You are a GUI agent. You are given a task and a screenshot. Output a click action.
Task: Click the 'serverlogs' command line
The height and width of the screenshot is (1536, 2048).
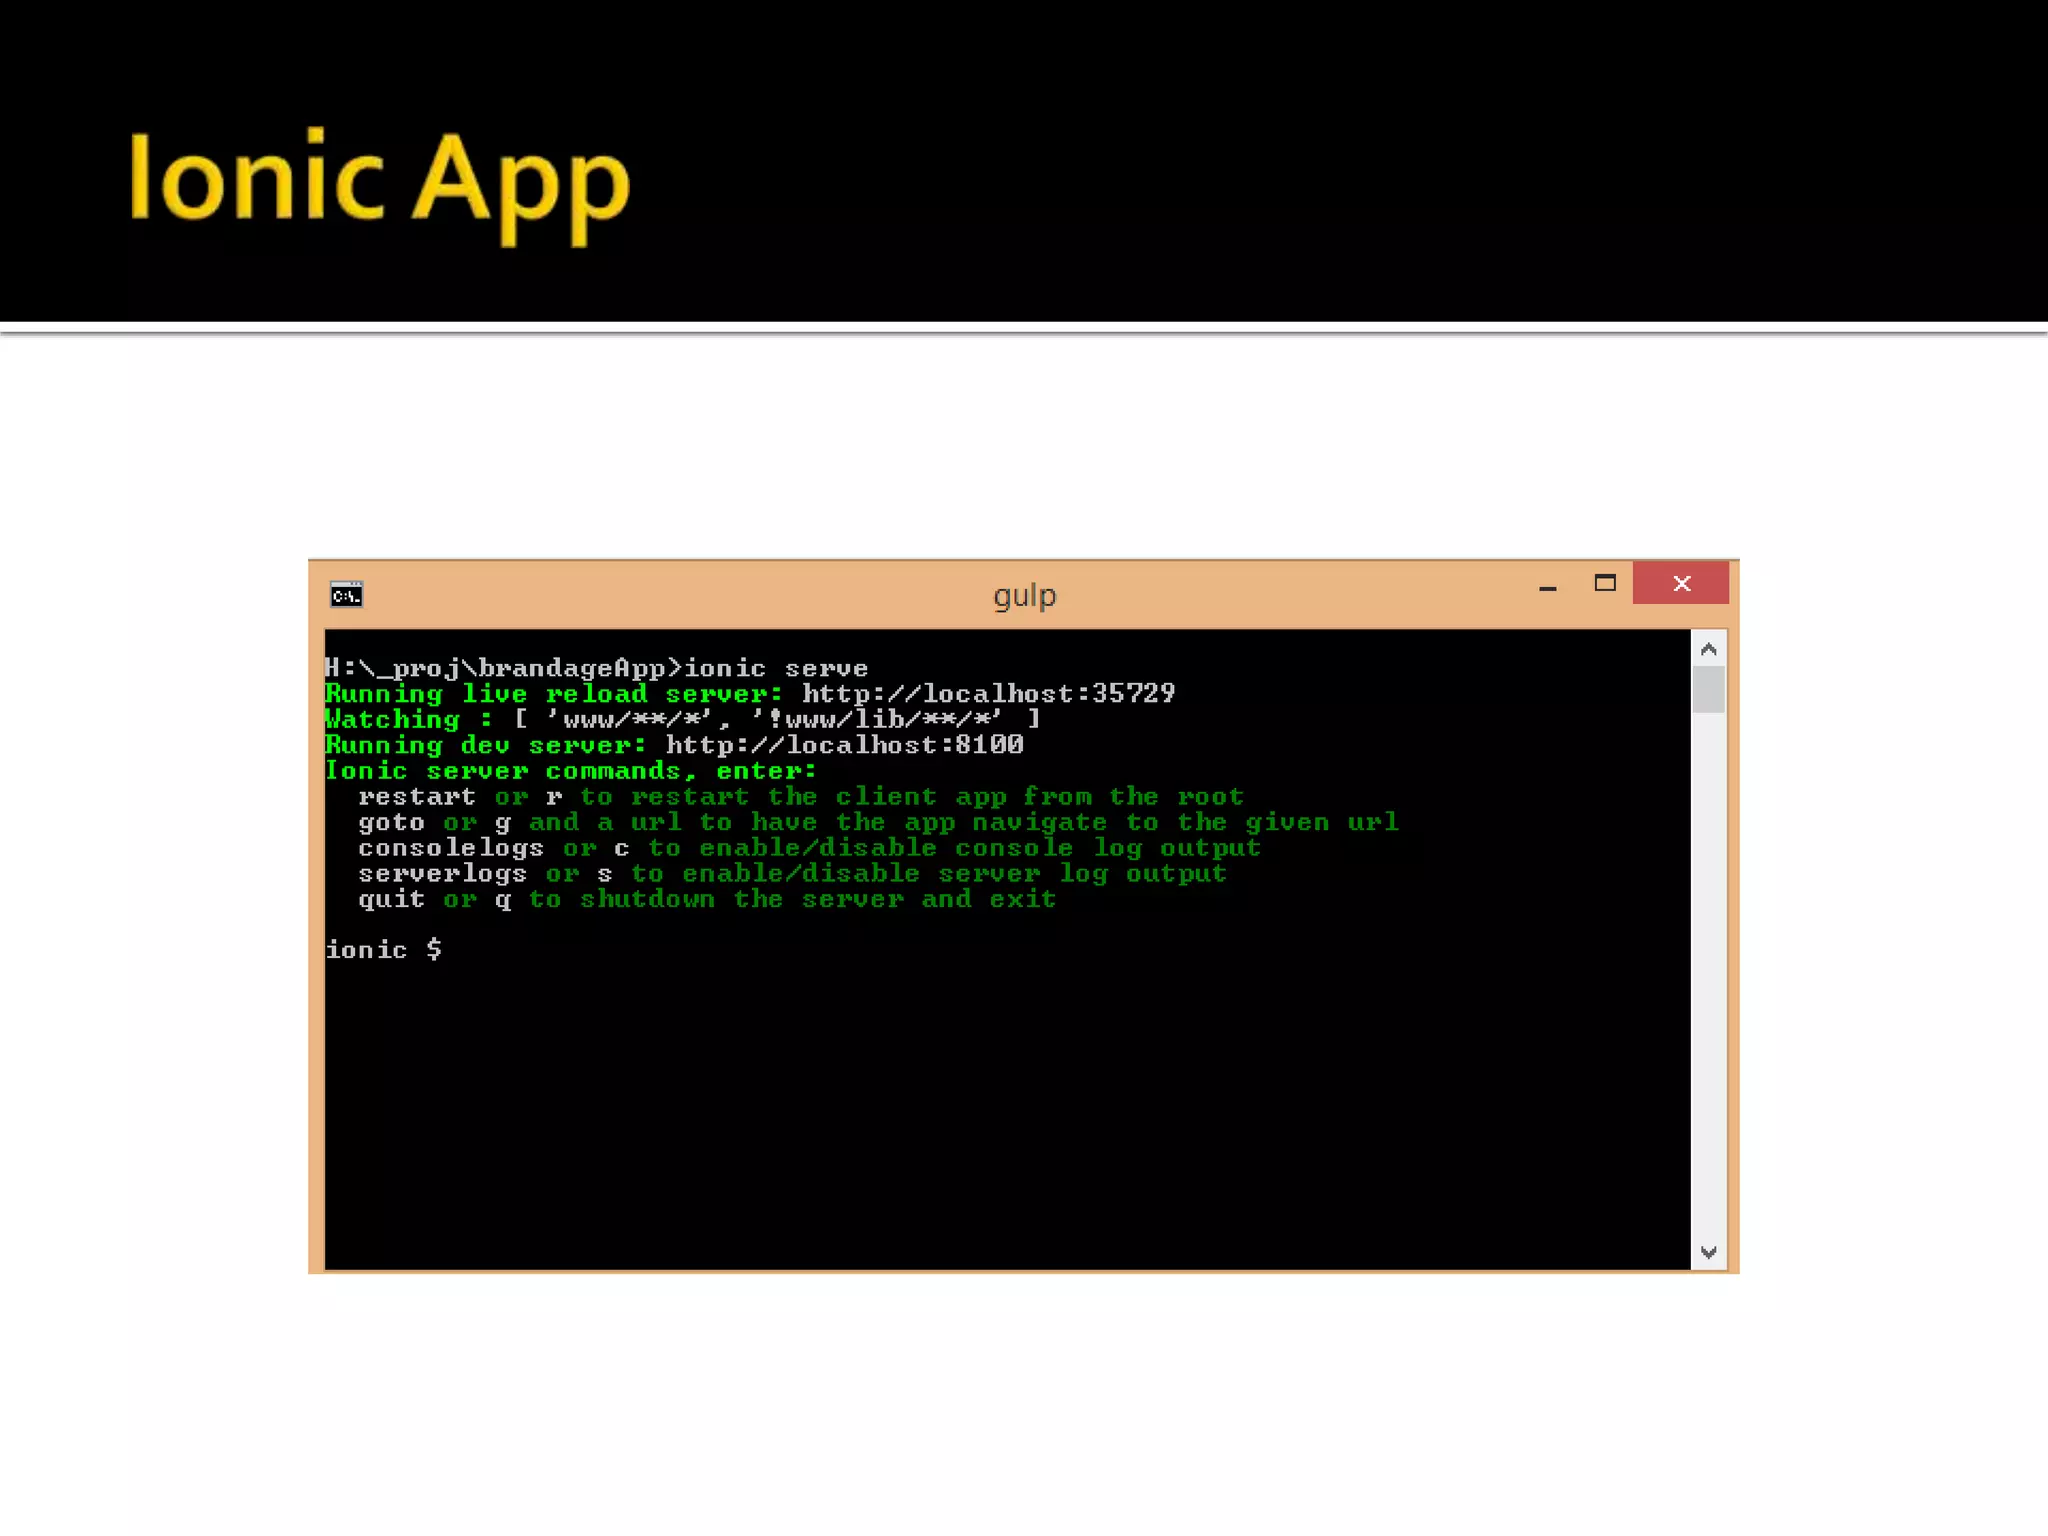click(792, 874)
